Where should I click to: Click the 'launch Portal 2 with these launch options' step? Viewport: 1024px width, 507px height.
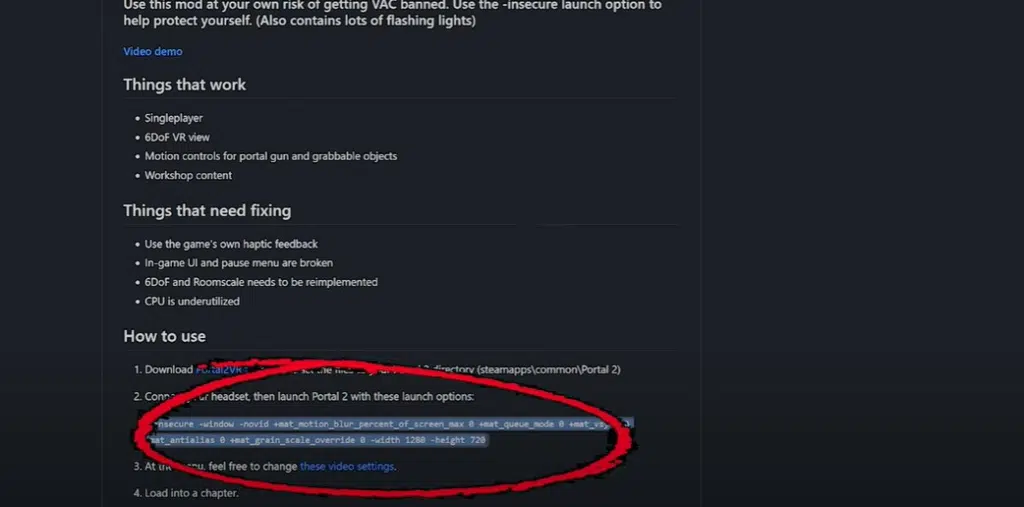tap(309, 397)
